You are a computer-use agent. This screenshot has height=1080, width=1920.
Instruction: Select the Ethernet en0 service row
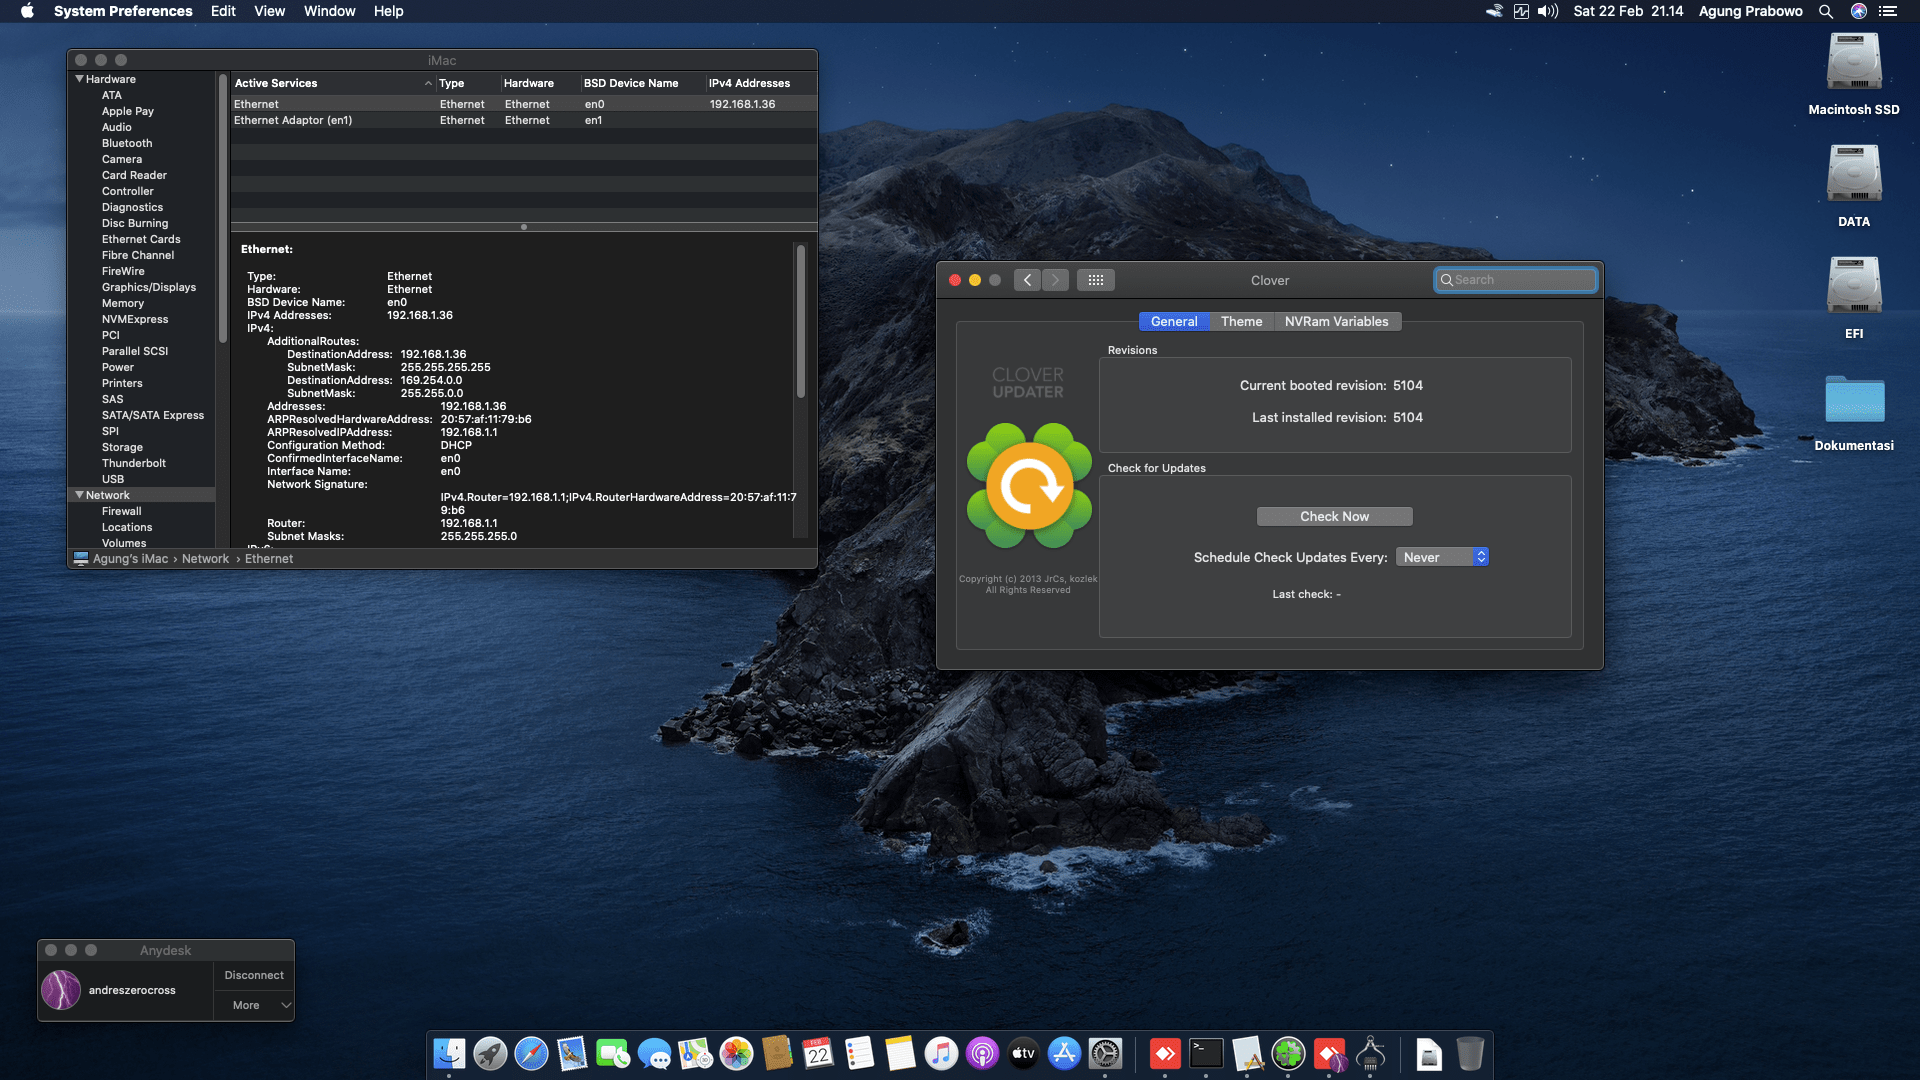pos(524,104)
